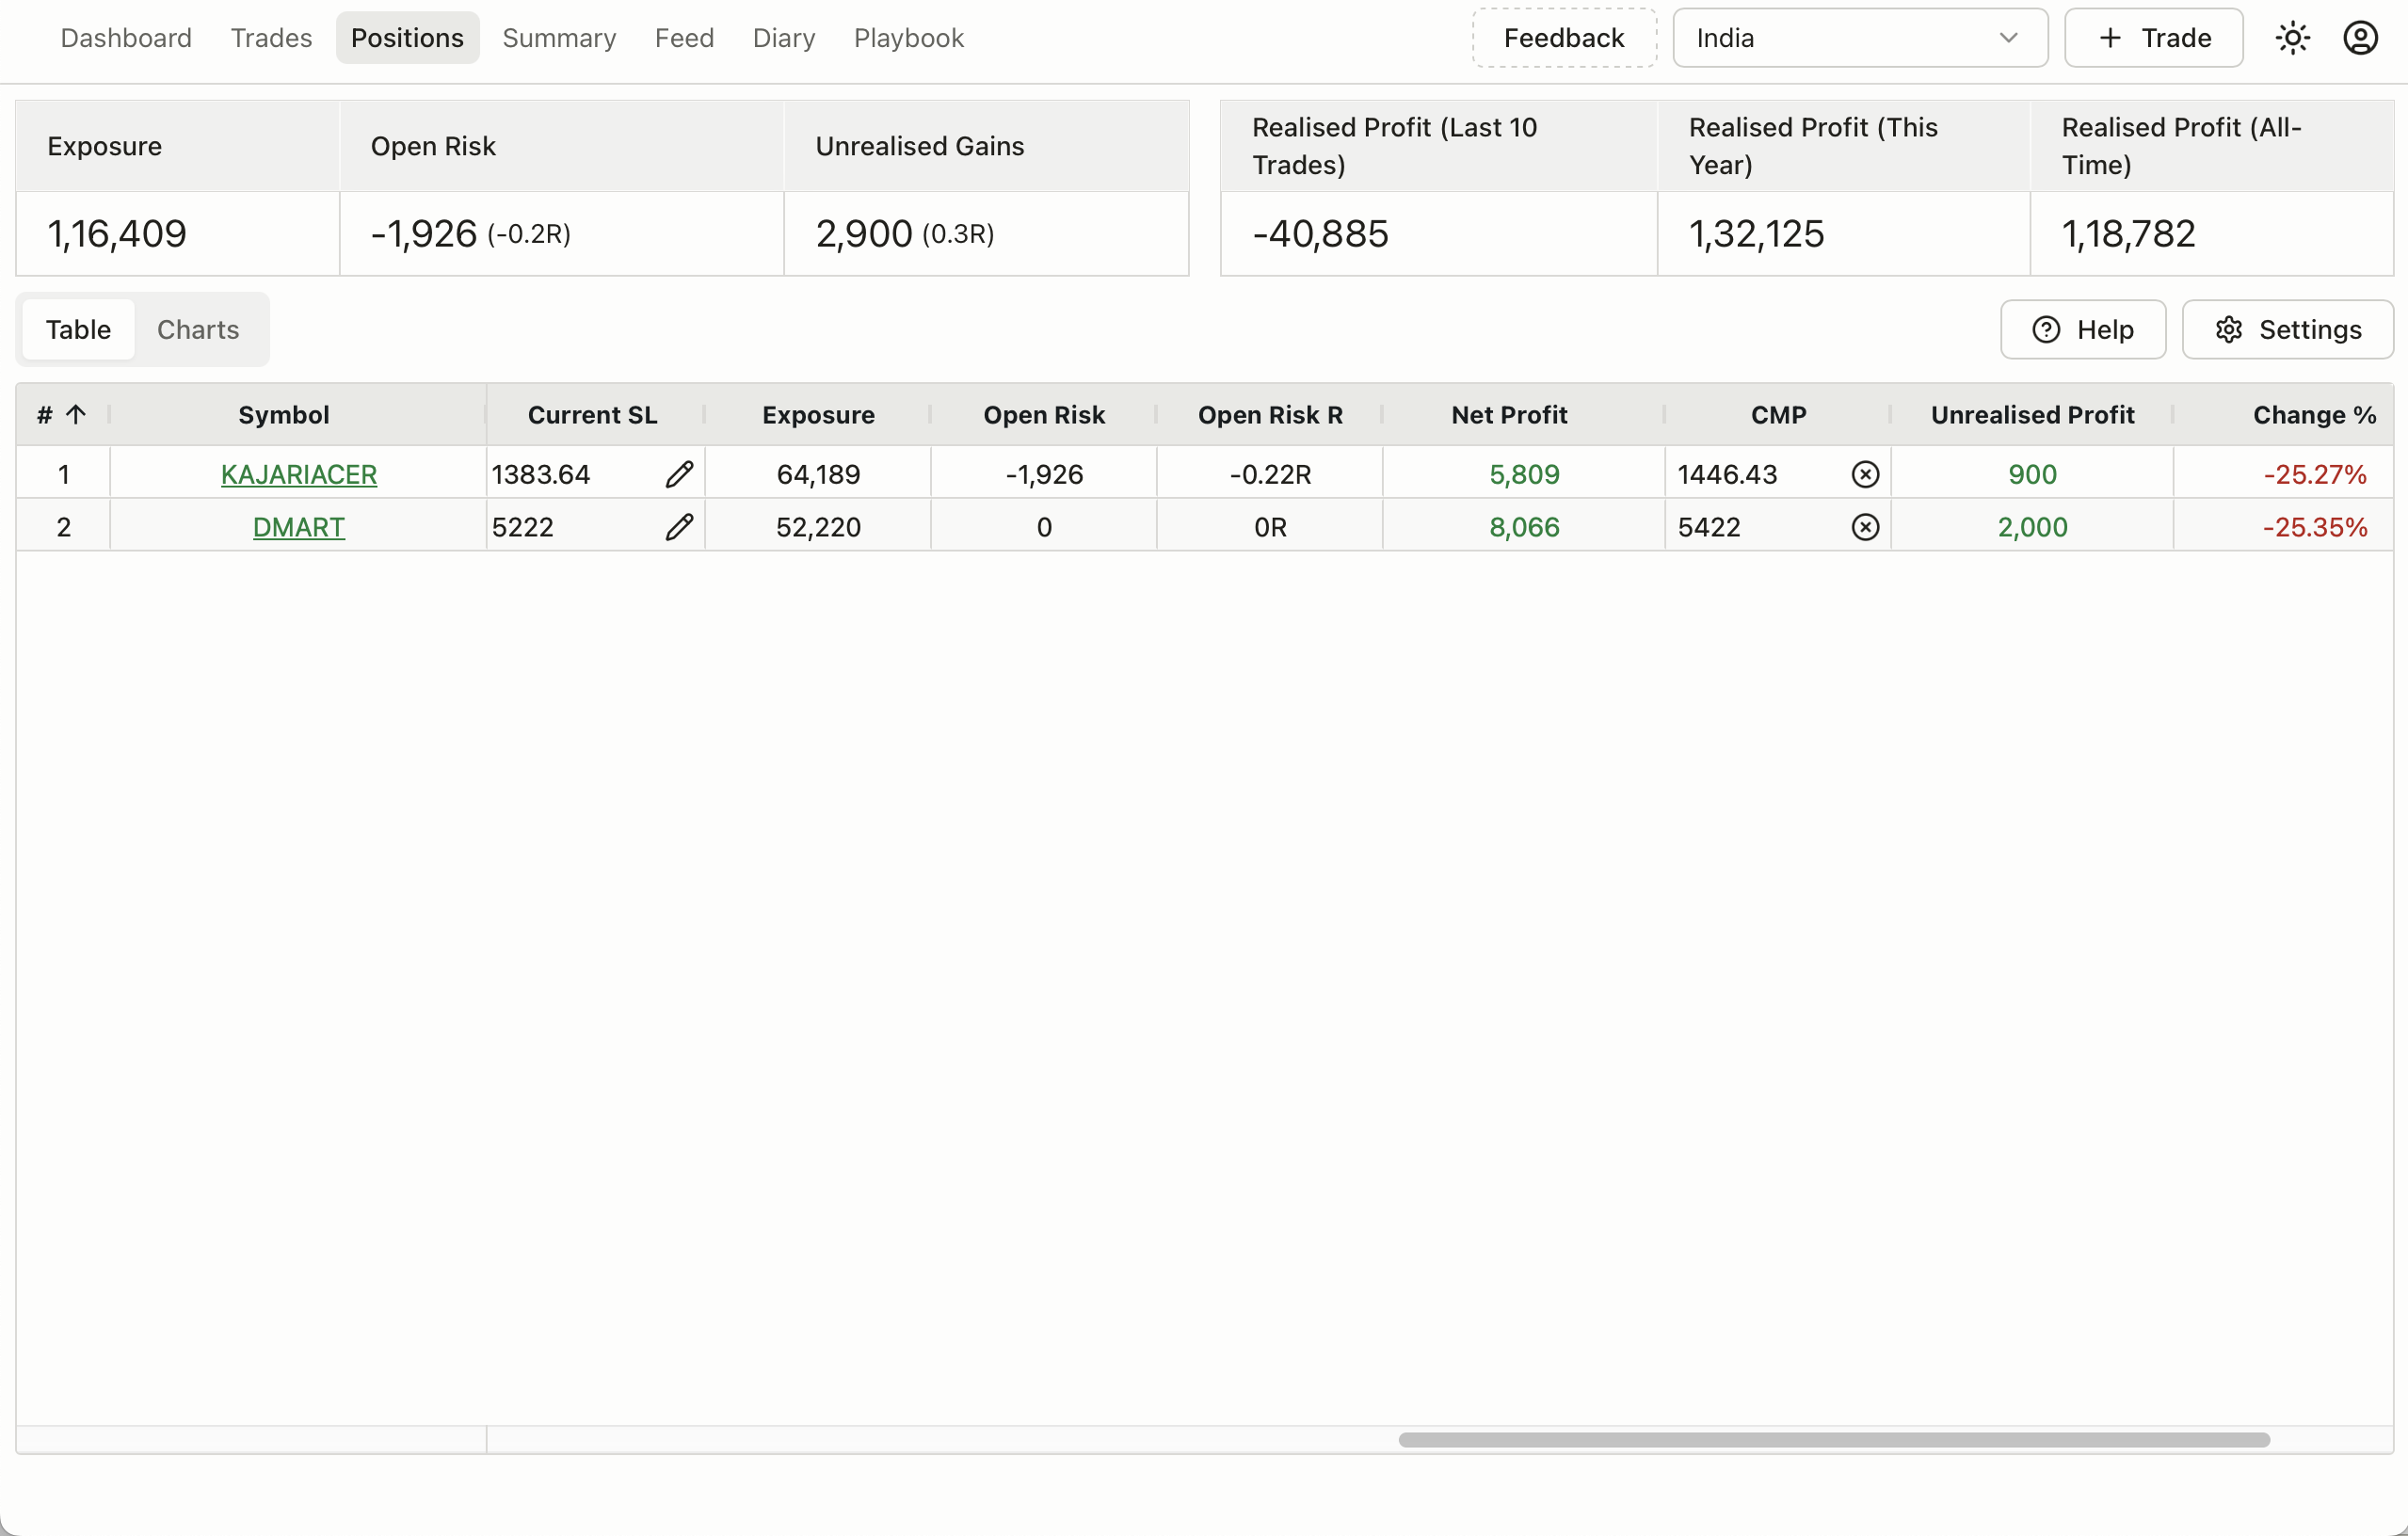Open user profile account icon
The width and height of the screenshot is (2408, 1536).
click(x=2360, y=38)
